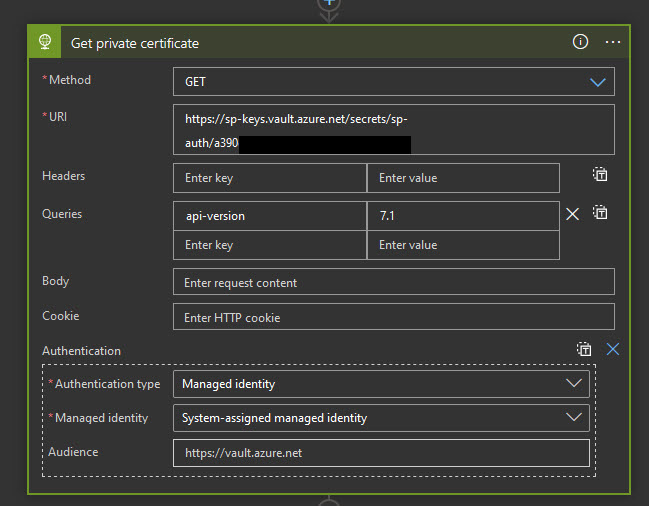Open the Authentication type dropdown
649x506 pixels.
tap(380, 383)
